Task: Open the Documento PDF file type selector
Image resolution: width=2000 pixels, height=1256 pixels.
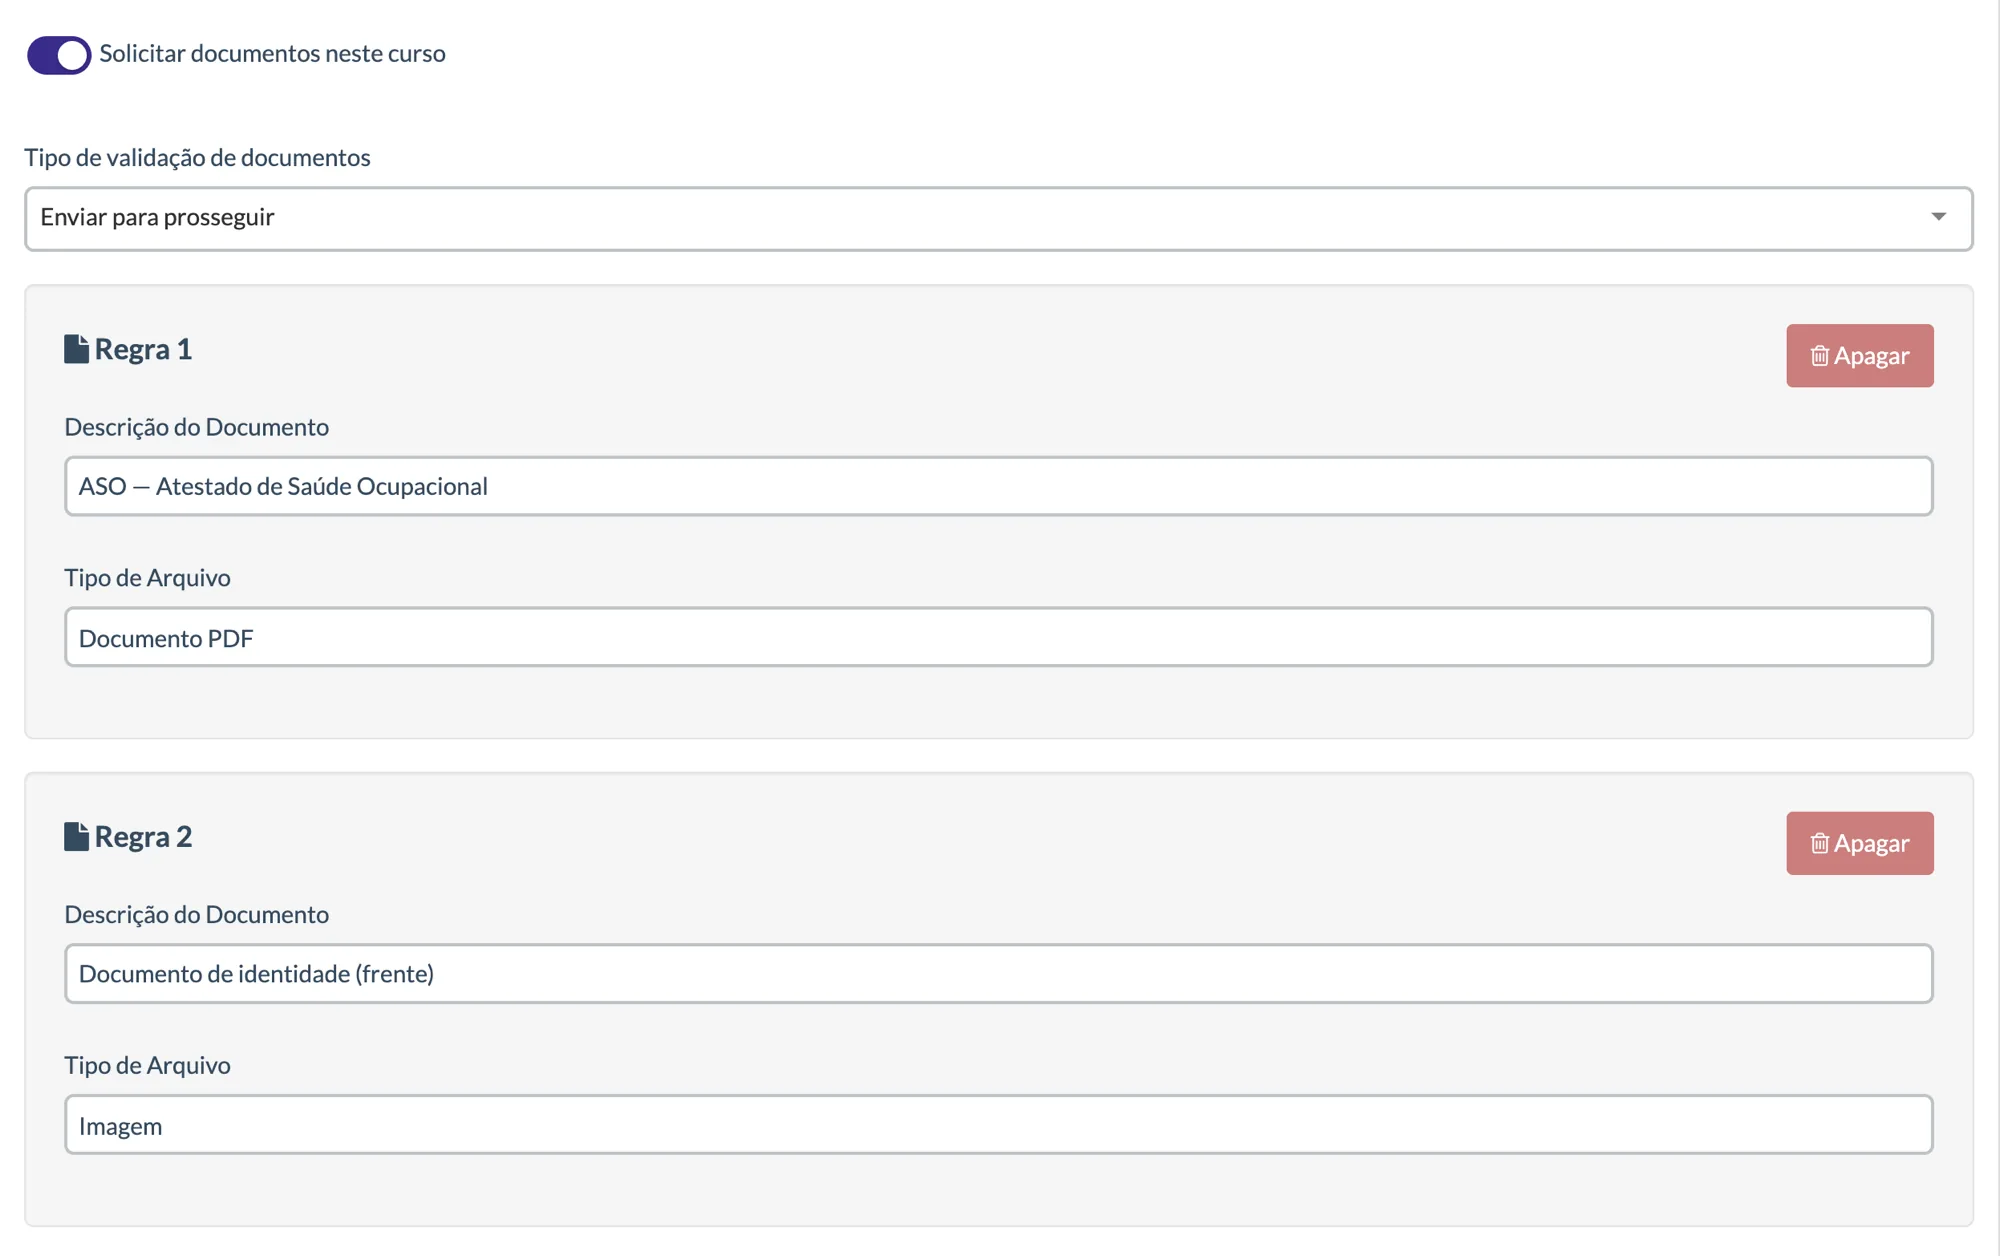Action: (998, 637)
